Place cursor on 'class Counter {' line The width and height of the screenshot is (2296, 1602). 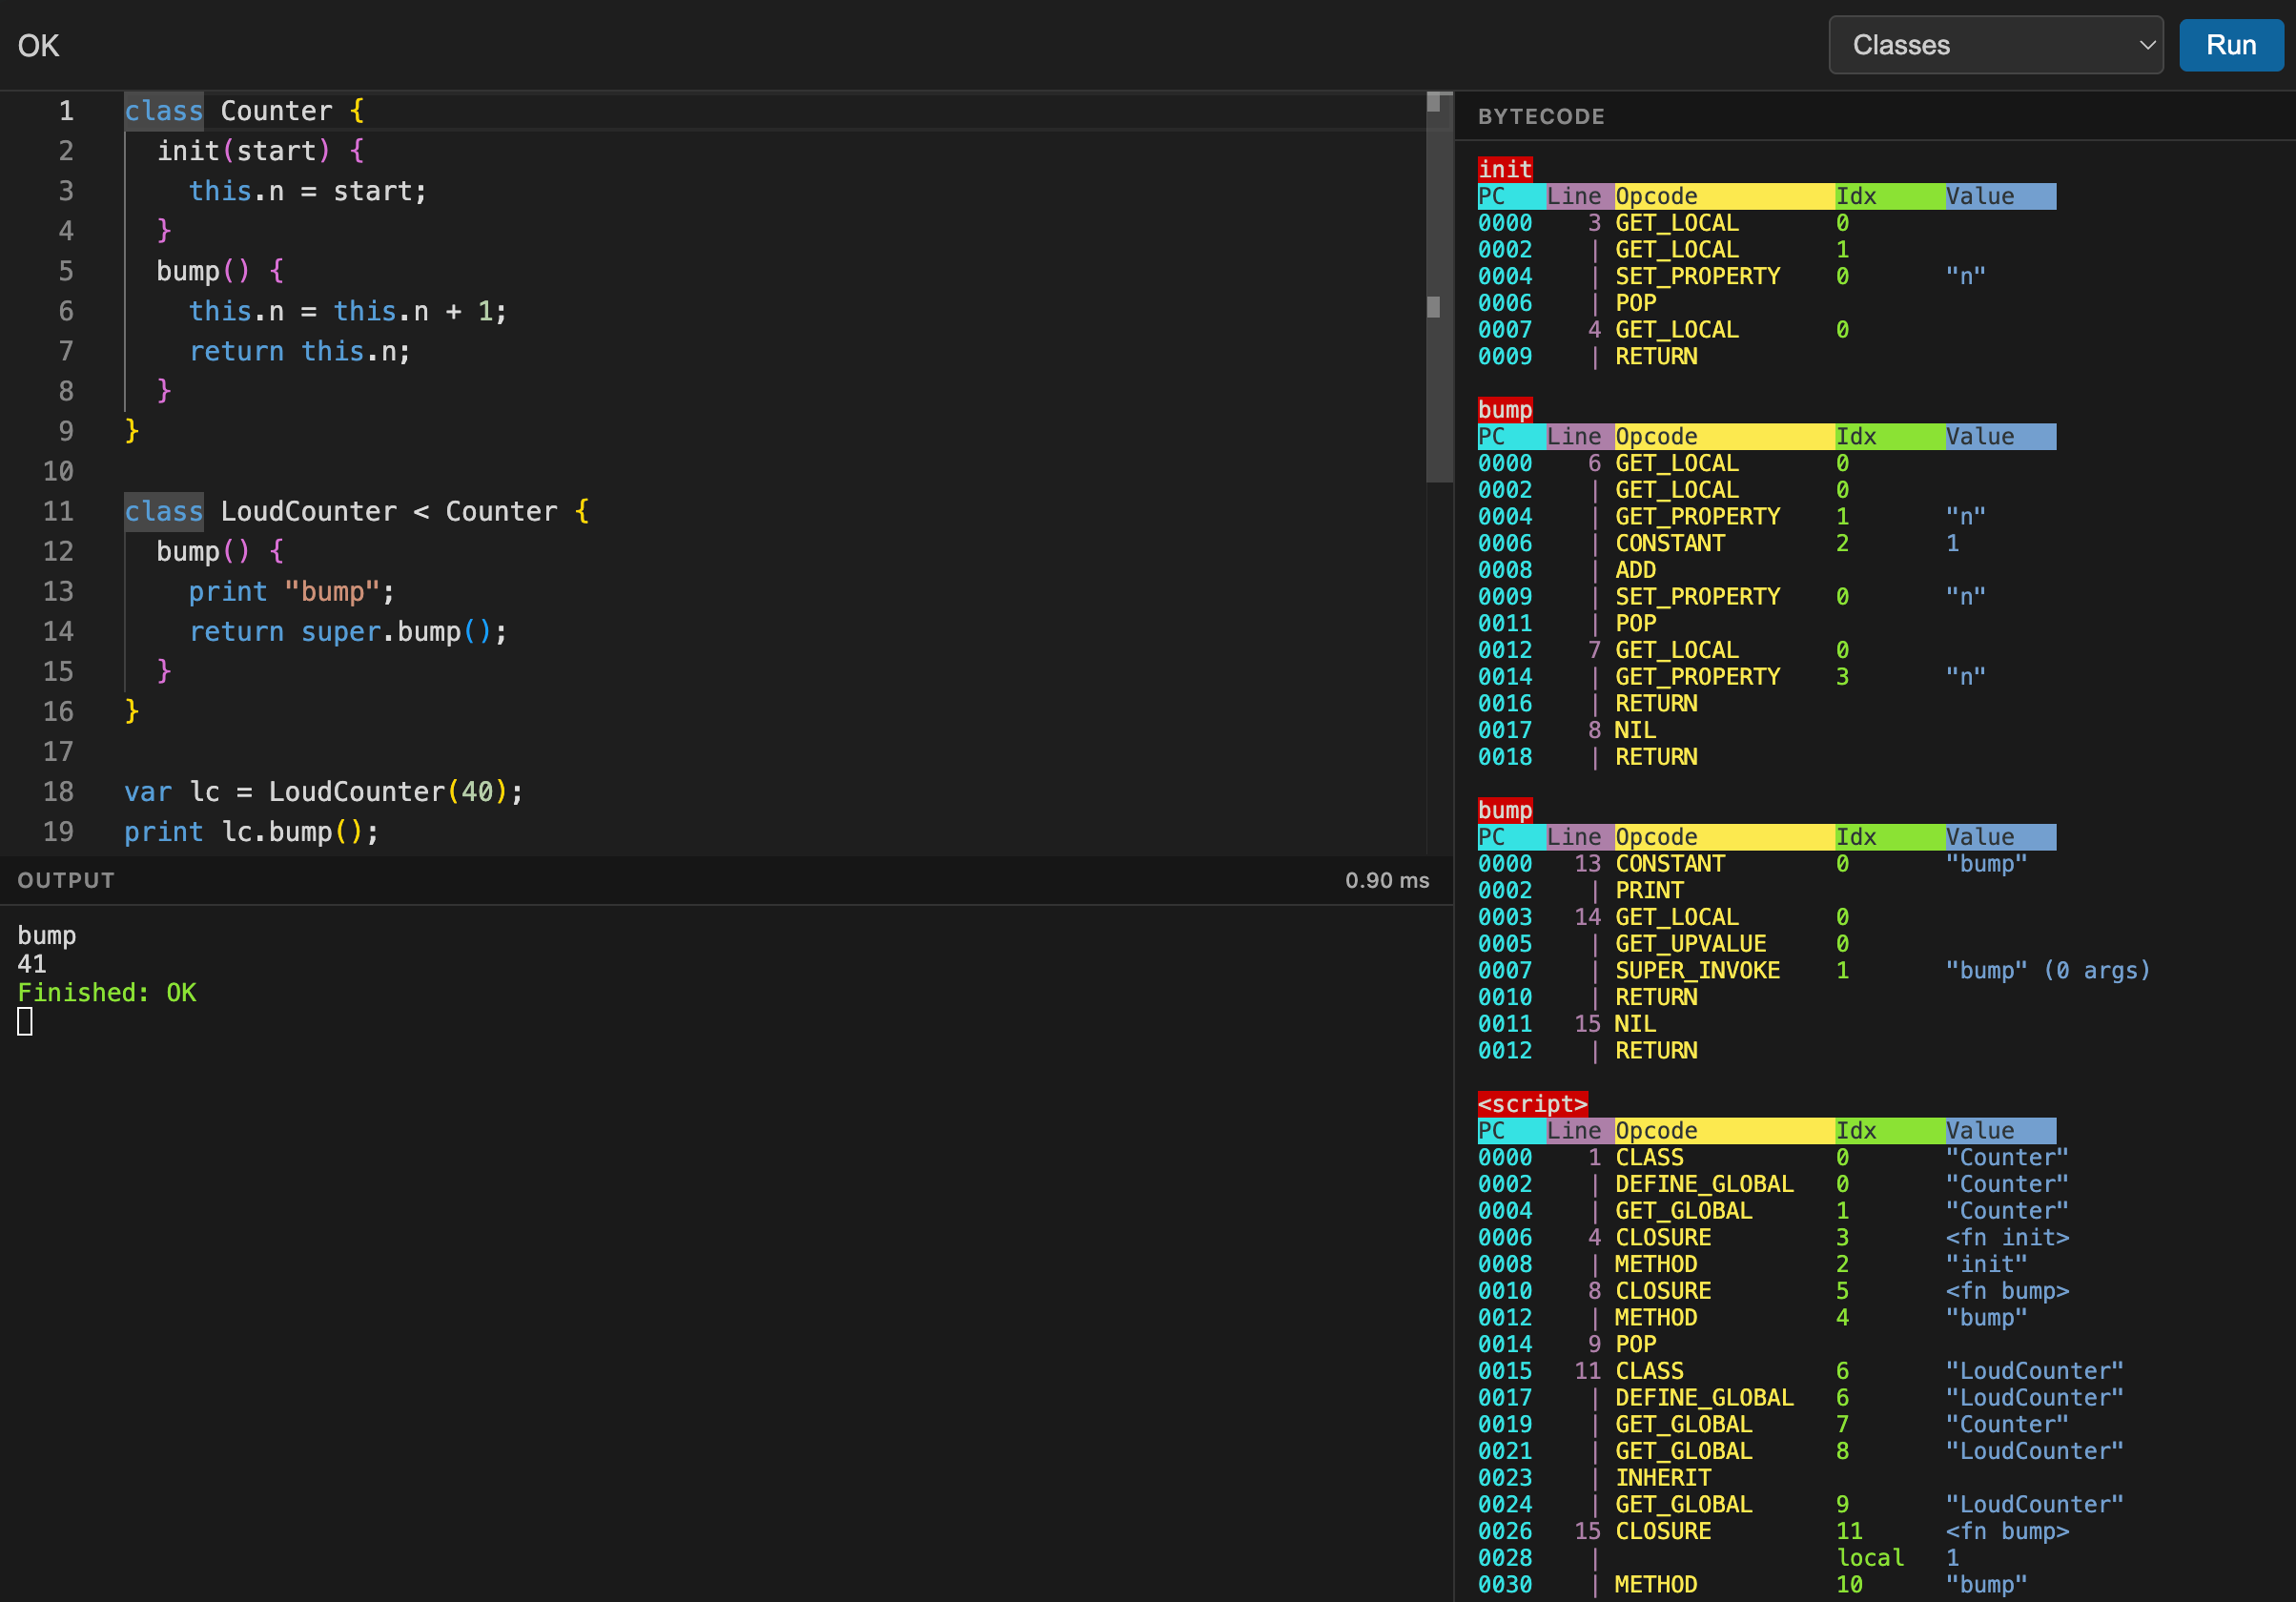(244, 111)
